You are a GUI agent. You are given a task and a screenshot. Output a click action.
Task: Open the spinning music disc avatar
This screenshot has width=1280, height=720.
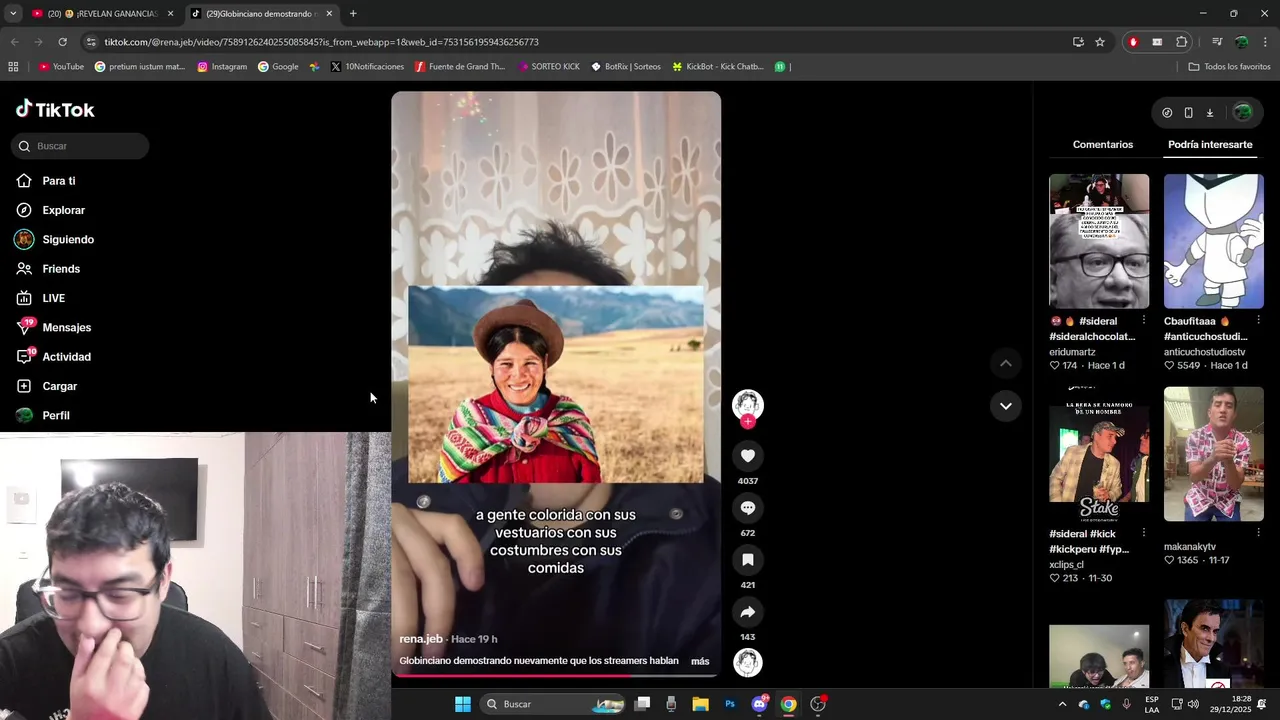tap(748, 663)
